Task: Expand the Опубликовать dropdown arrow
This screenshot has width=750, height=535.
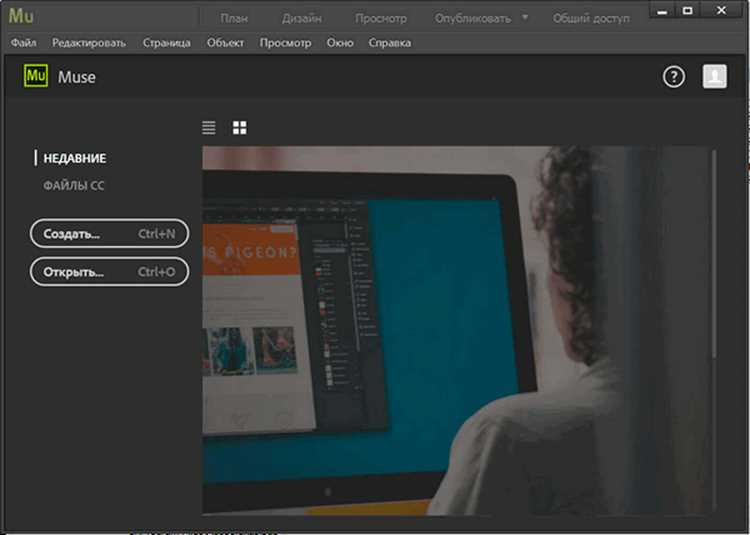Action: click(525, 18)
